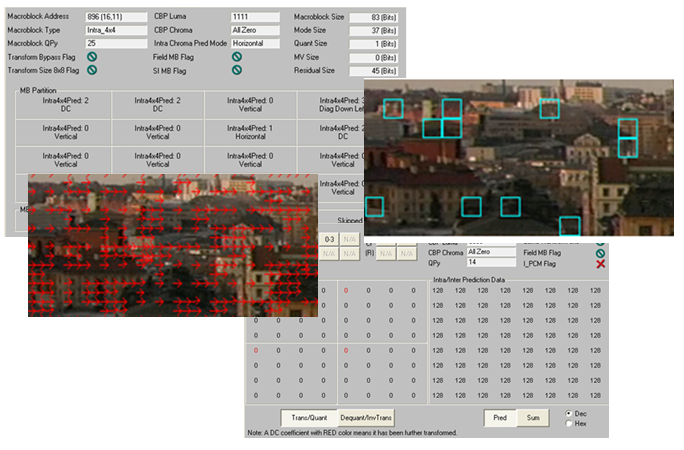The height and width of the screenshot is (450, 684).
Task: Select the Dec radio button
Action: [570, 413]
